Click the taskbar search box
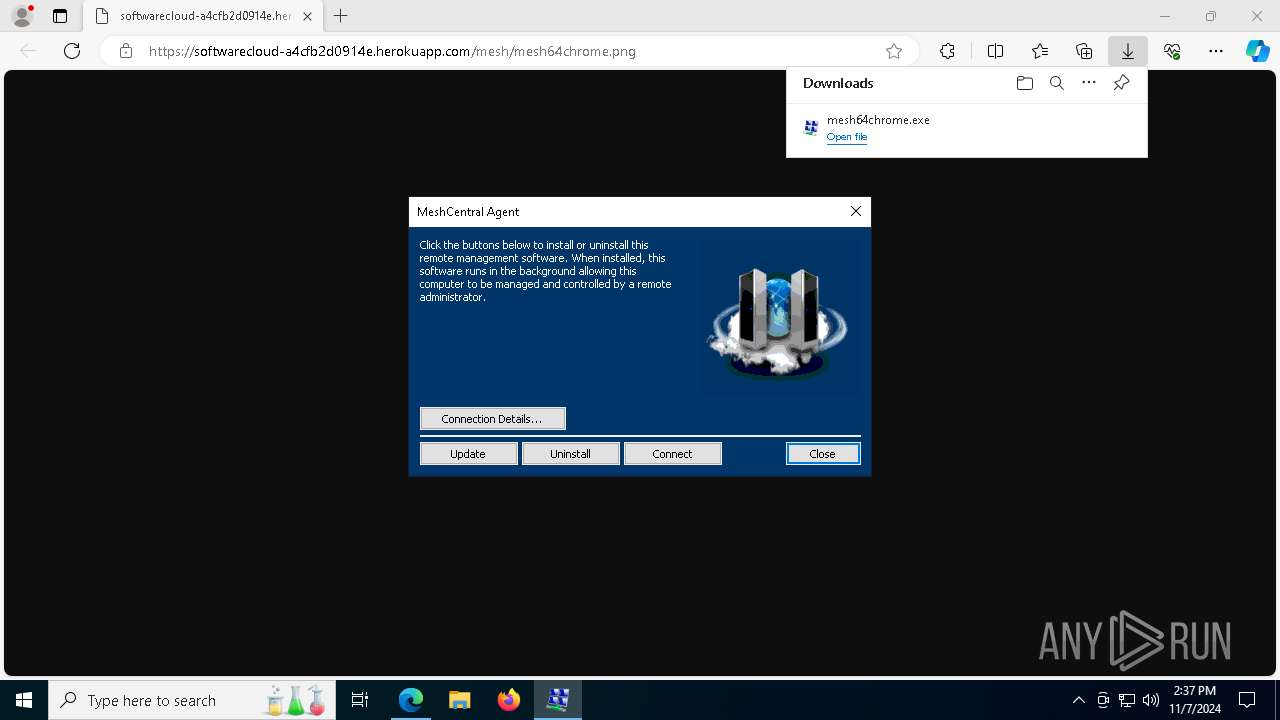The image size is (1280, 720). coord(190,700)
